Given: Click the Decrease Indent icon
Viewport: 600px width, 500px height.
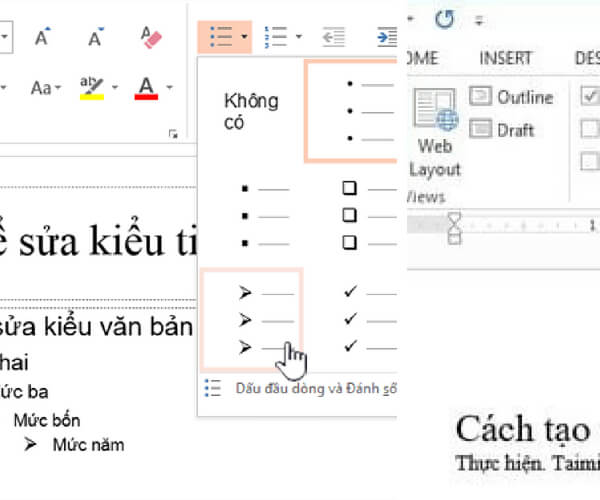Looking at the screenshot, I should click(x=333, y=38).
